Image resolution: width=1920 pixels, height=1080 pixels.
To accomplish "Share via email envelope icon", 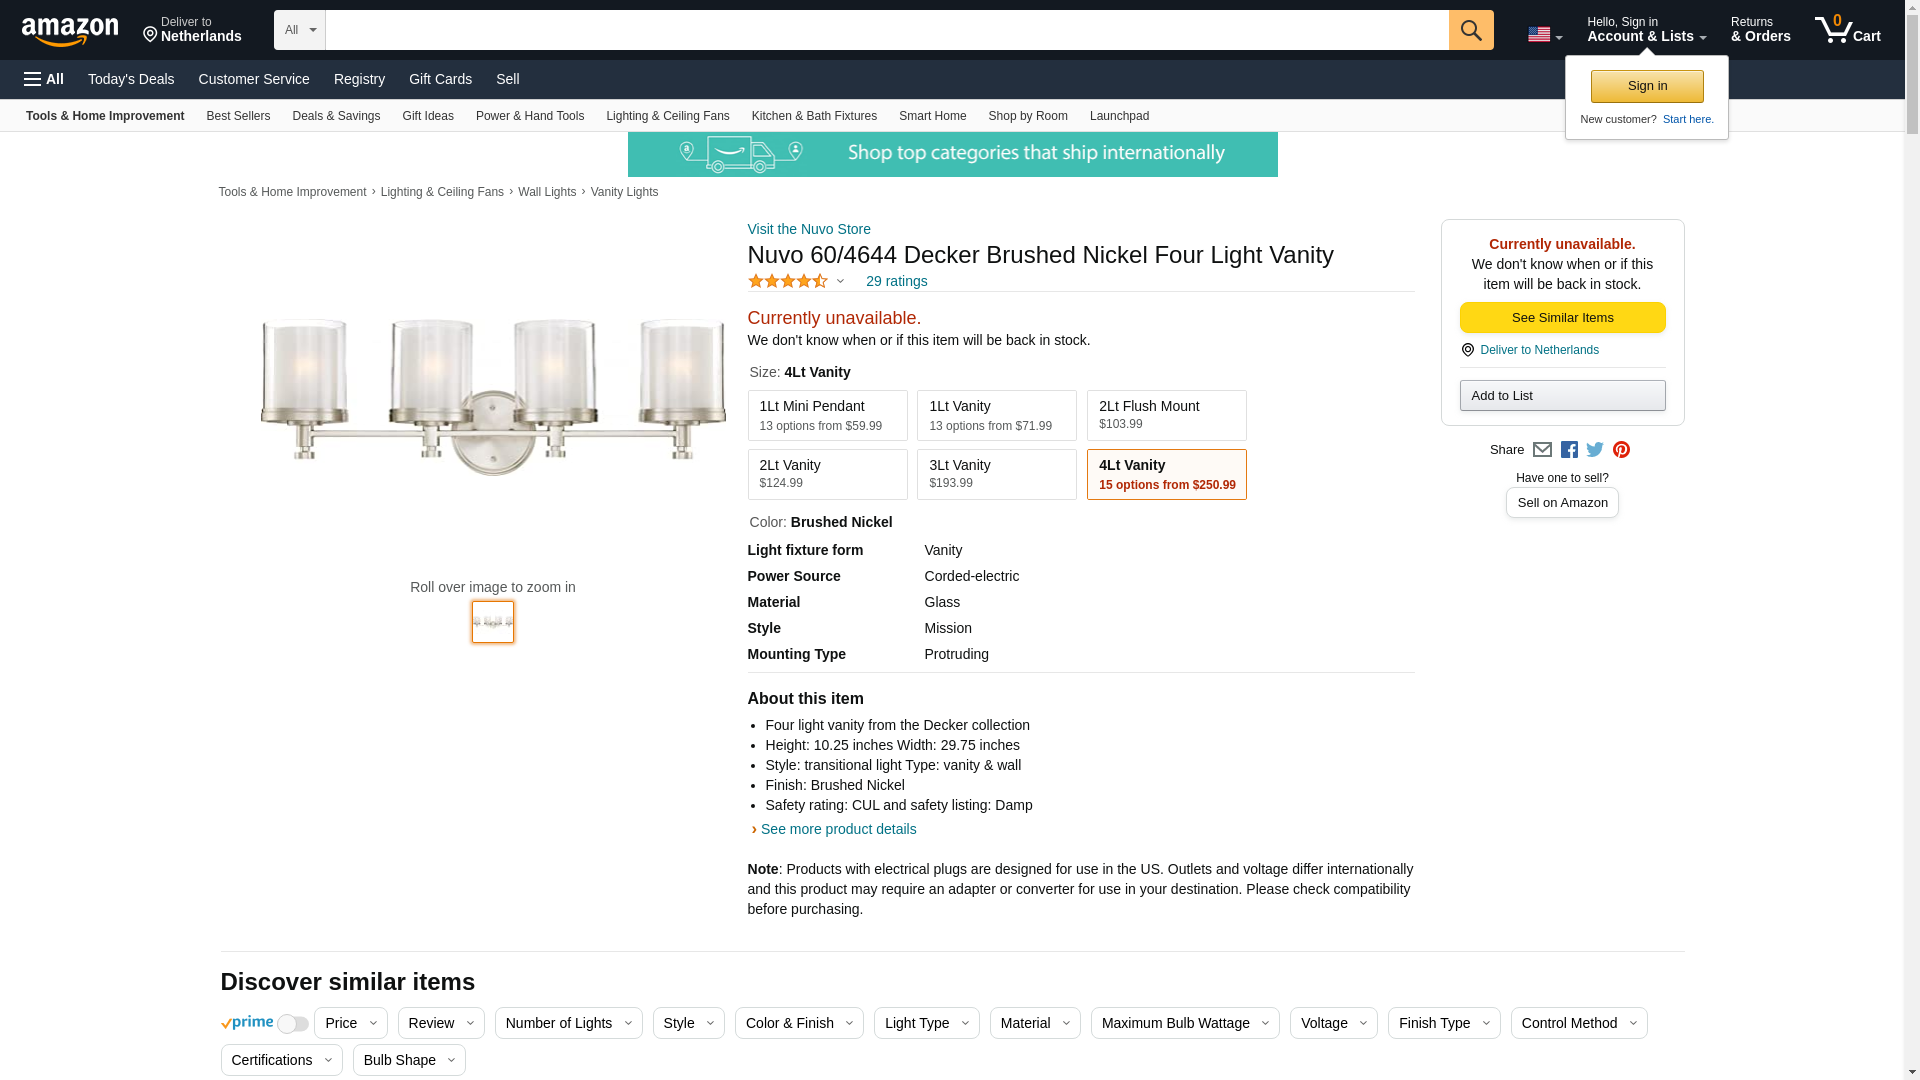I will click(x=1542, y=450).
